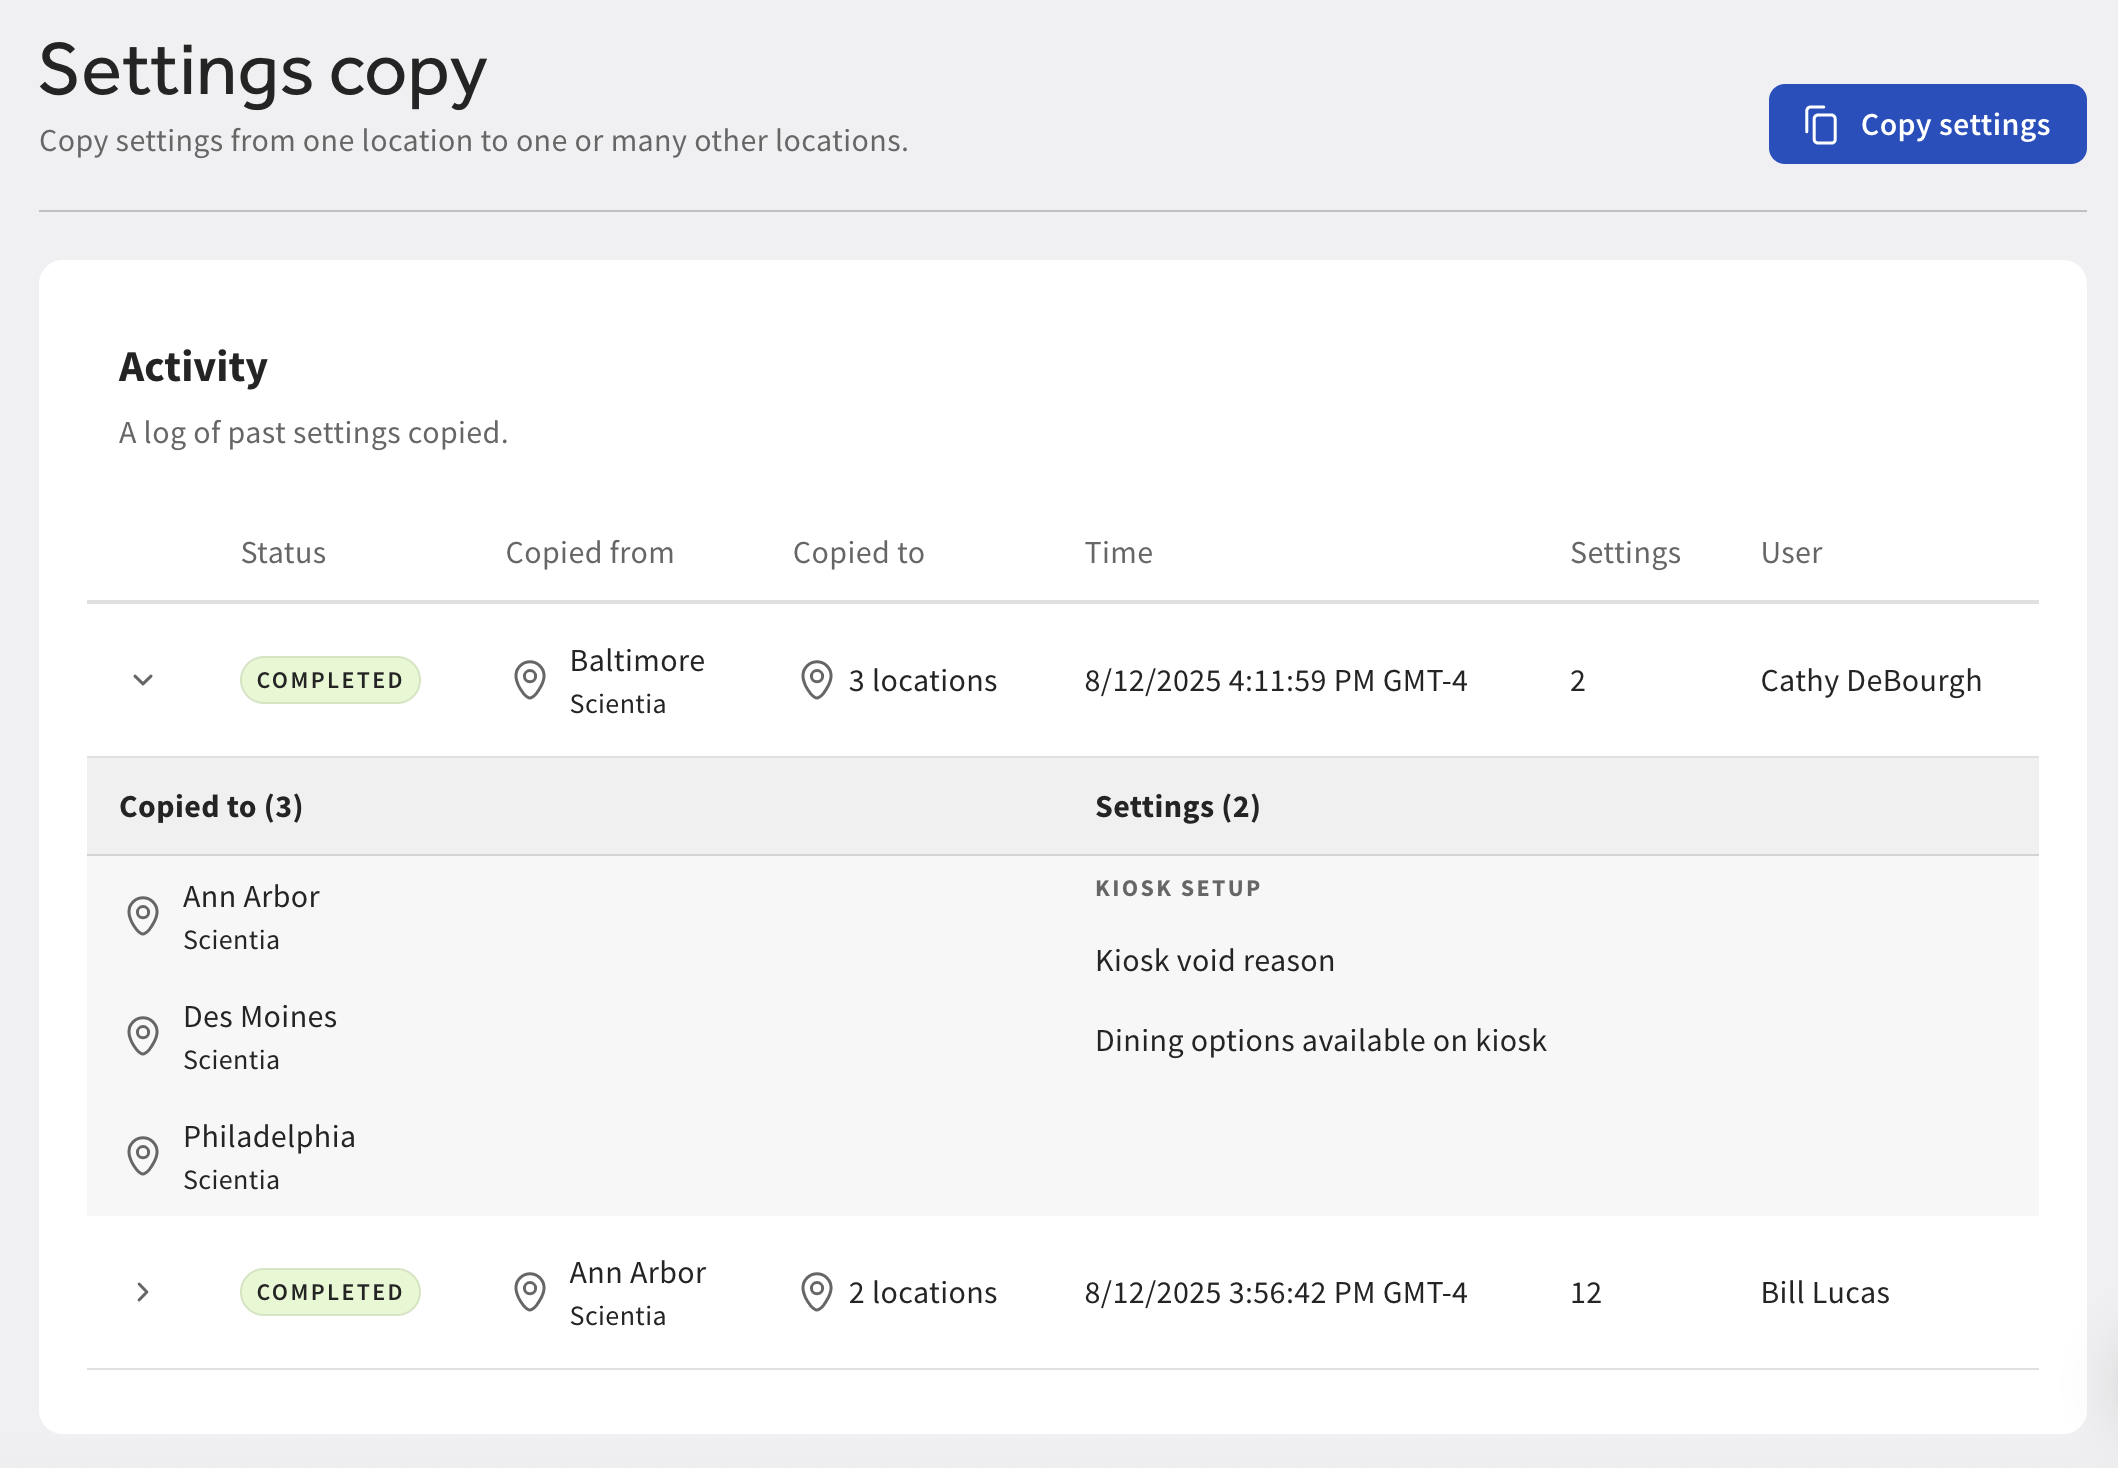Expand the Ann Arbor activity row
This screenshot has height=1468, width=2118.
click(x=143, y=1292)
